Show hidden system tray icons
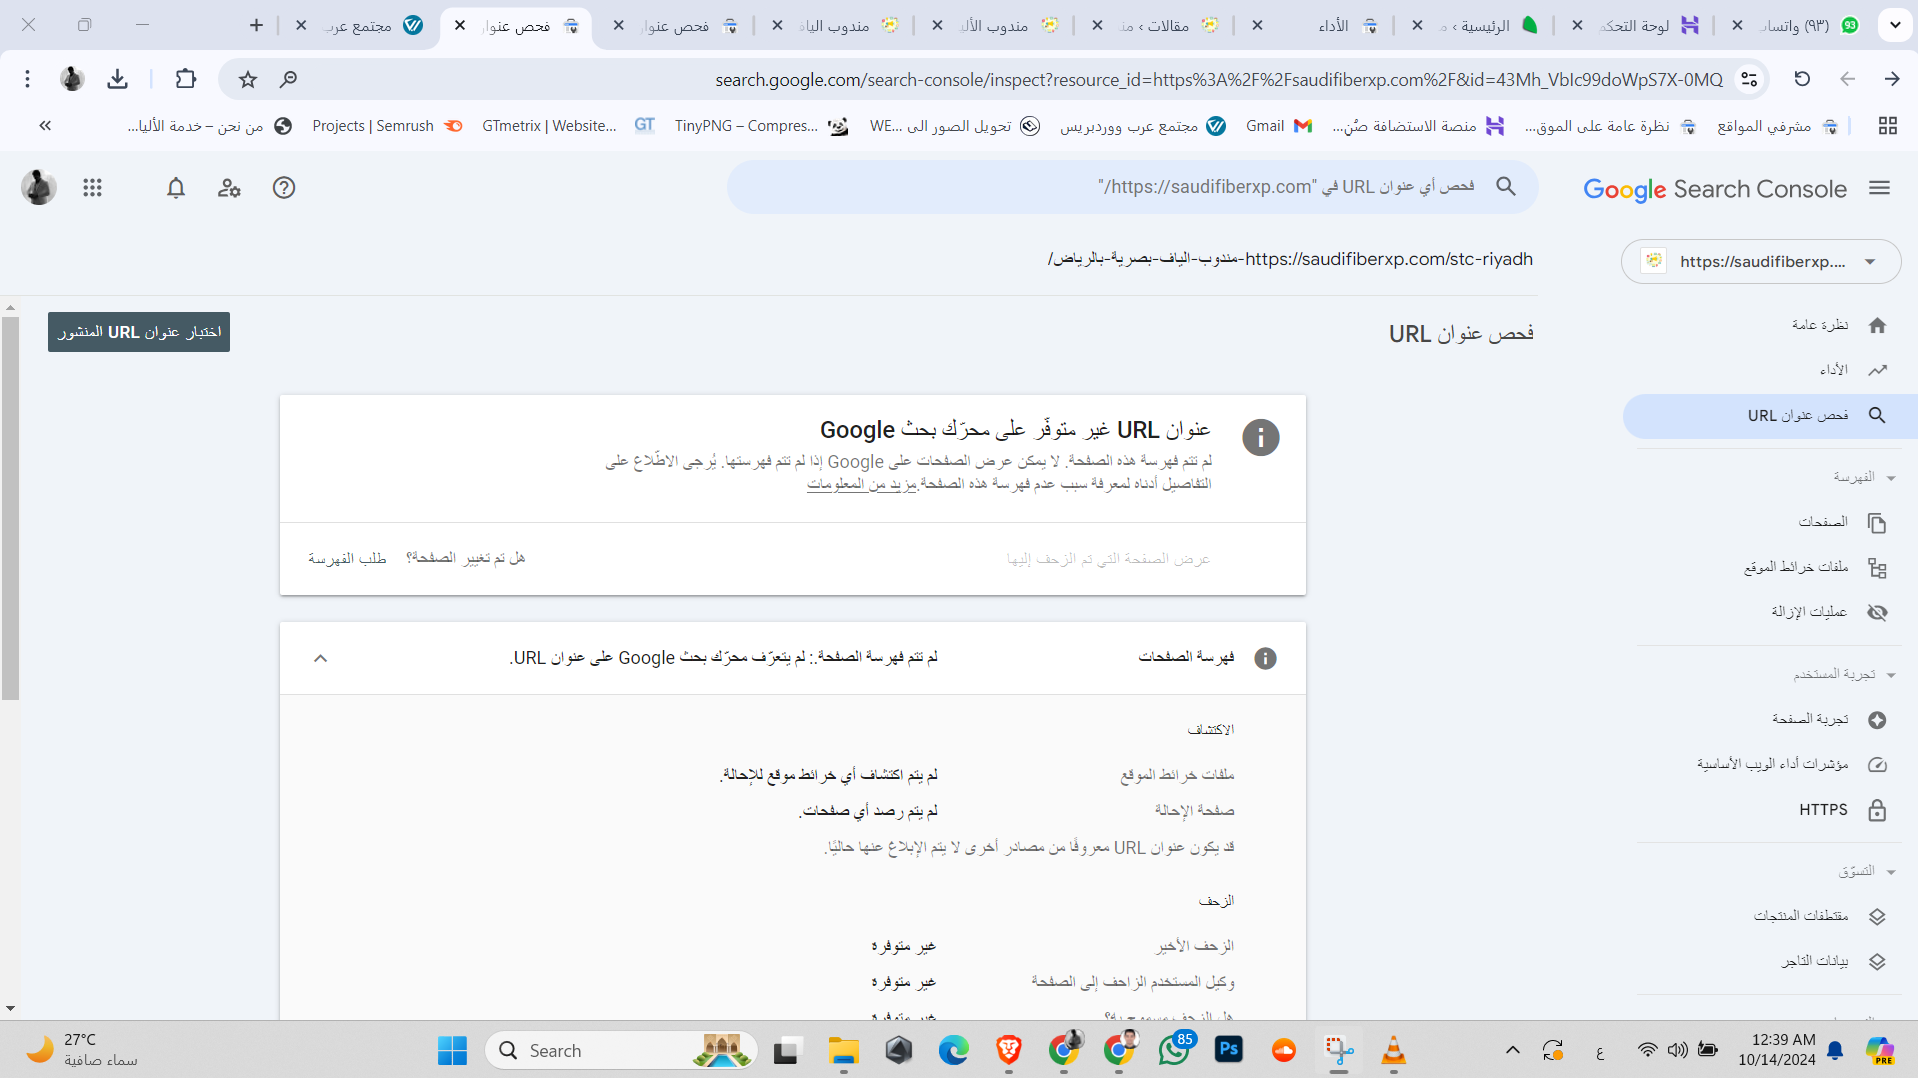The height and width of the screenshot is (1078, 1918). coord(1512,1050)
